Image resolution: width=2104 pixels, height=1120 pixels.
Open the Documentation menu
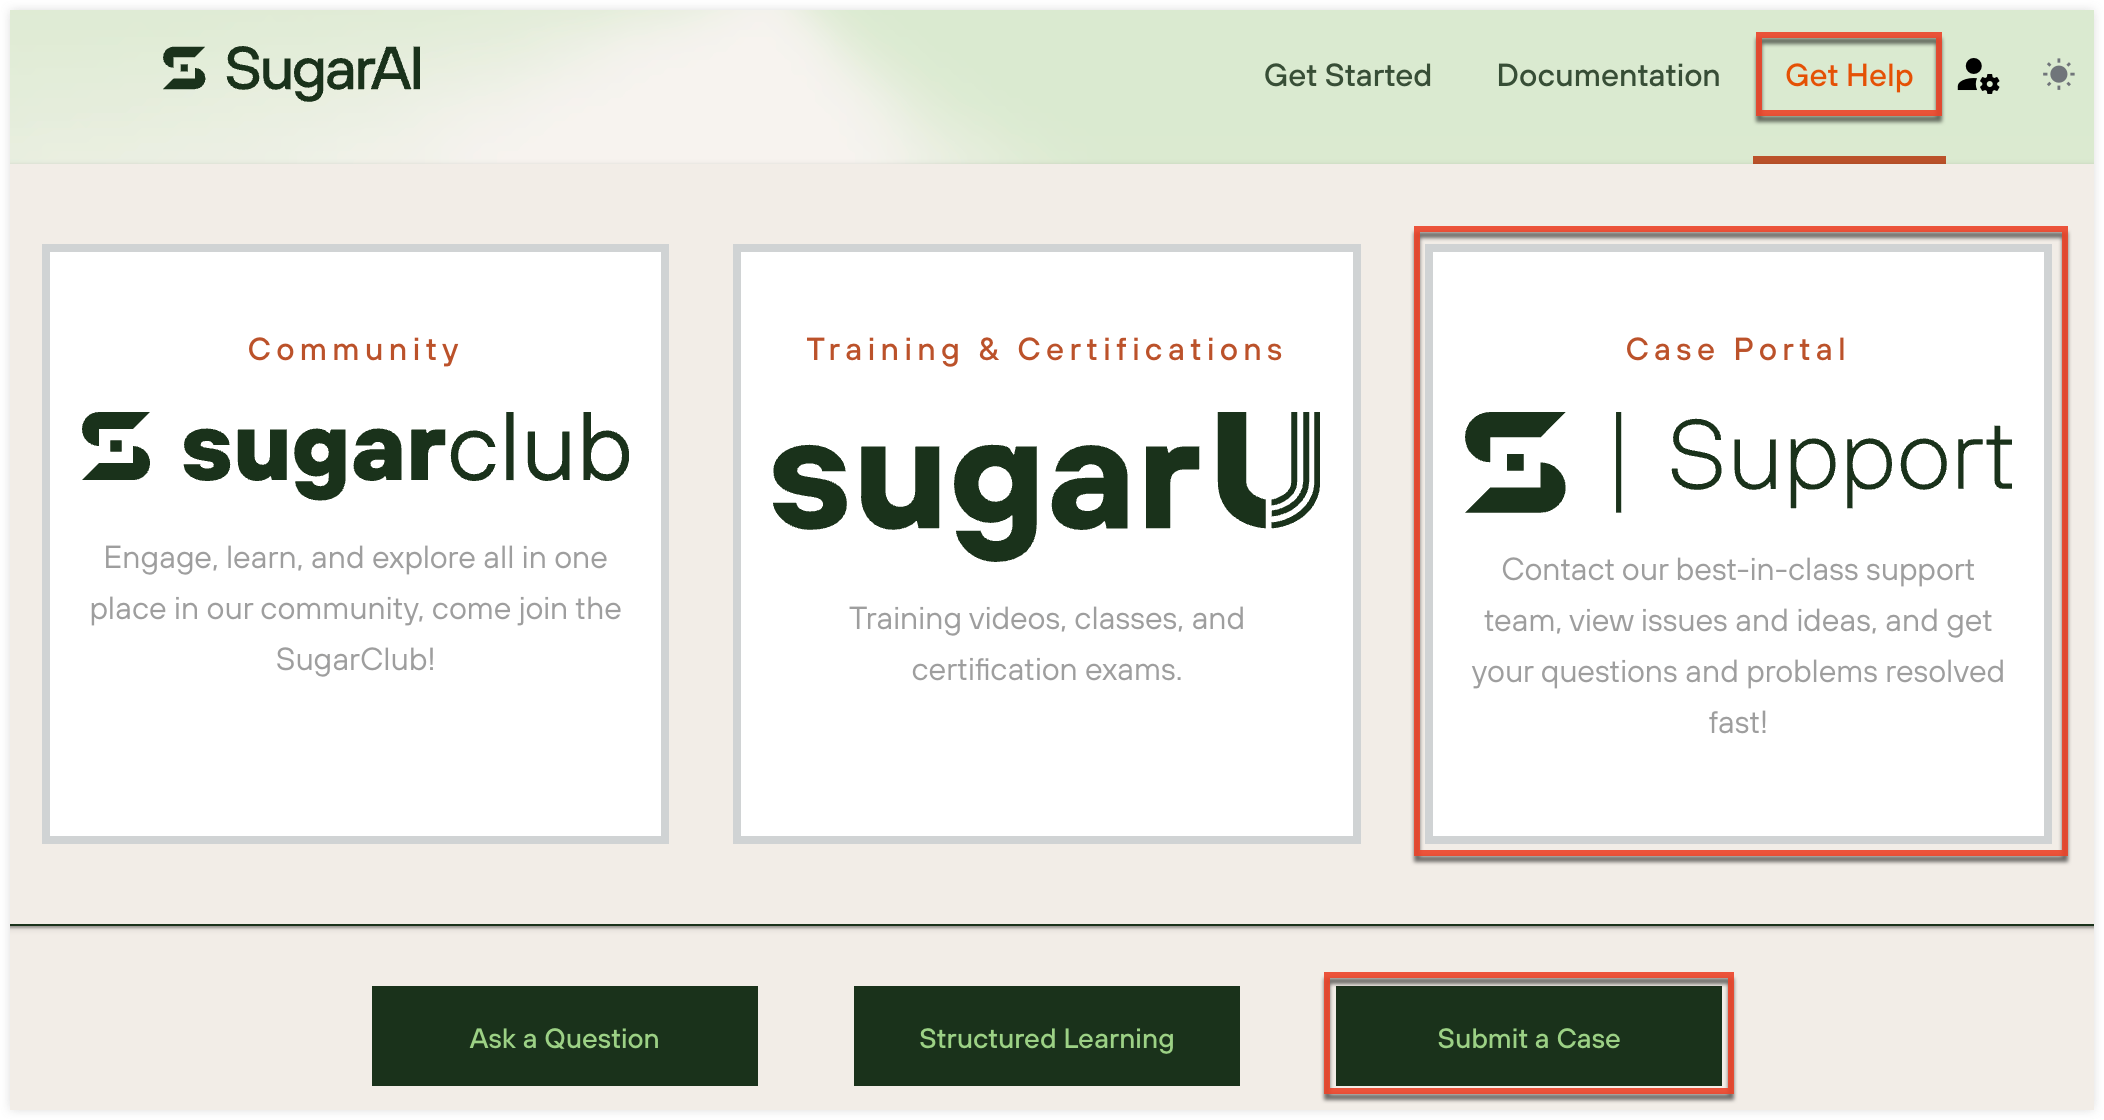click(x=1608, y=76)
